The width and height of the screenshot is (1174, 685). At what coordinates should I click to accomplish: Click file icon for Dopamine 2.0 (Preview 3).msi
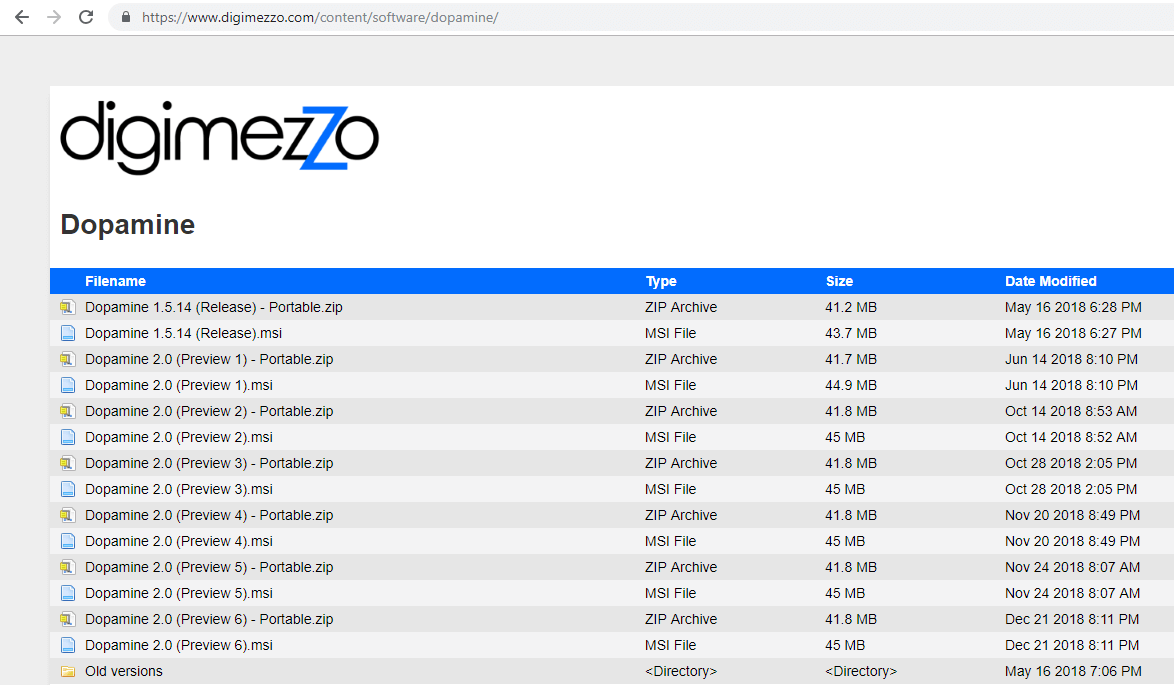point(67,490)
